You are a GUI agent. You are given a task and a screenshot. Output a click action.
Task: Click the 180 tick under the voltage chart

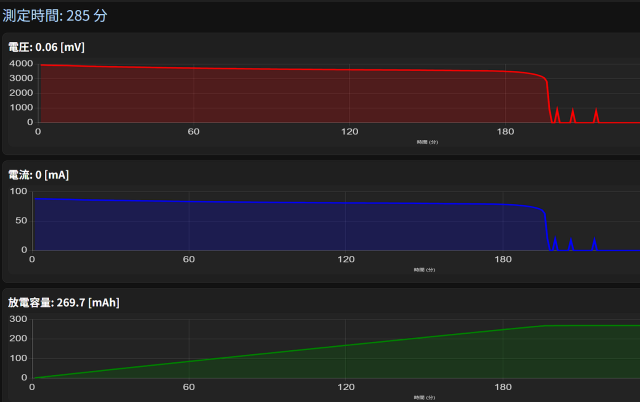pos(505,132)
